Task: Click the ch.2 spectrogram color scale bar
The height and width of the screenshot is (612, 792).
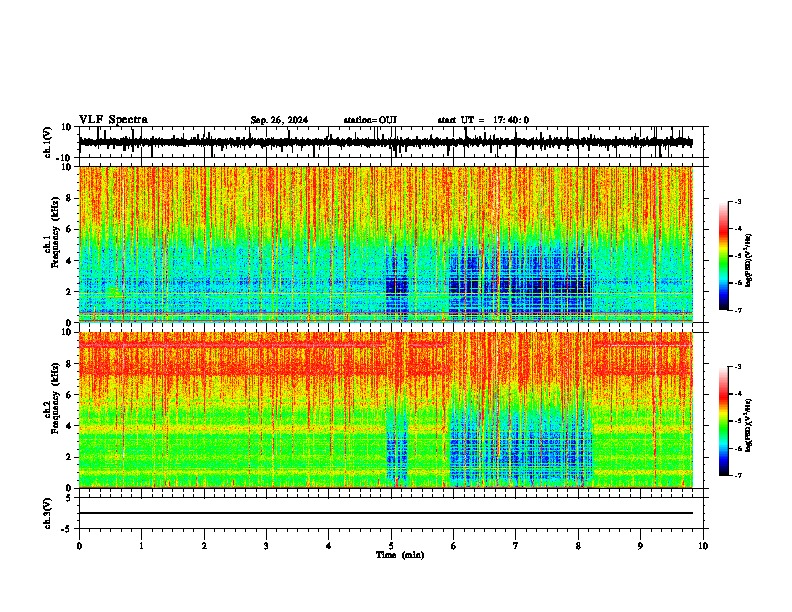Action: 724,421
